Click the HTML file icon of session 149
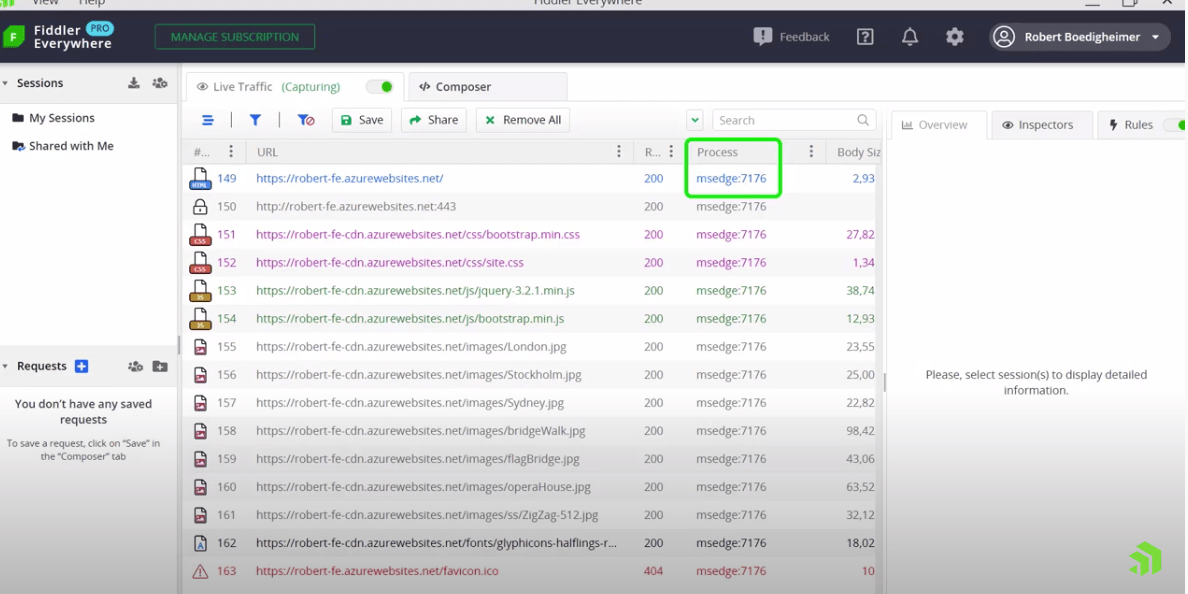The width and height of the screenshot is (1188, 594). [x=199, y=179]
